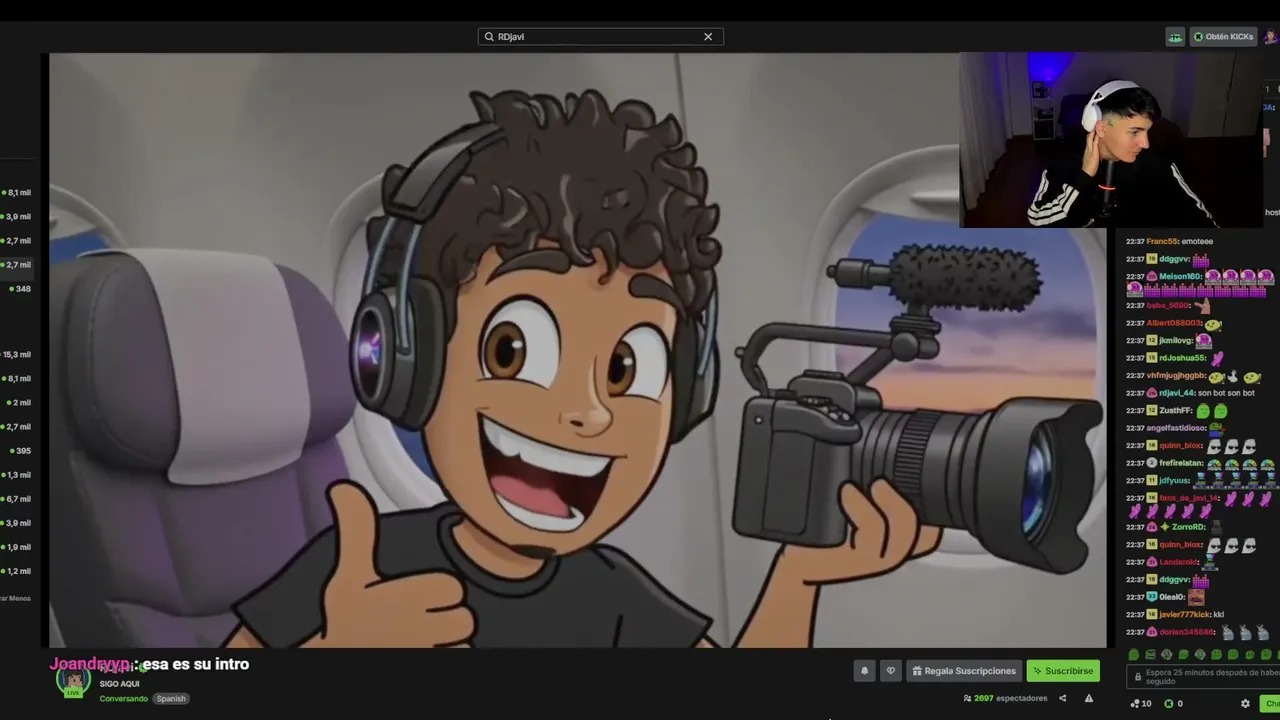Click chat user dorian345686
The image size is (1280, 720).
[x=1187, y=632]
